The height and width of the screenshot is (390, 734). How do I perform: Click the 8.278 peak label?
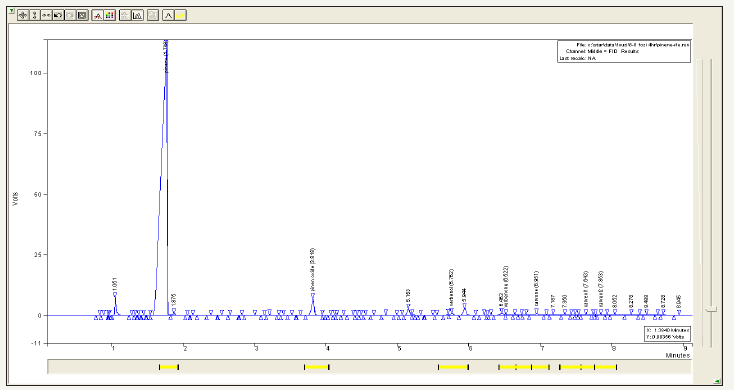[631, 301]
